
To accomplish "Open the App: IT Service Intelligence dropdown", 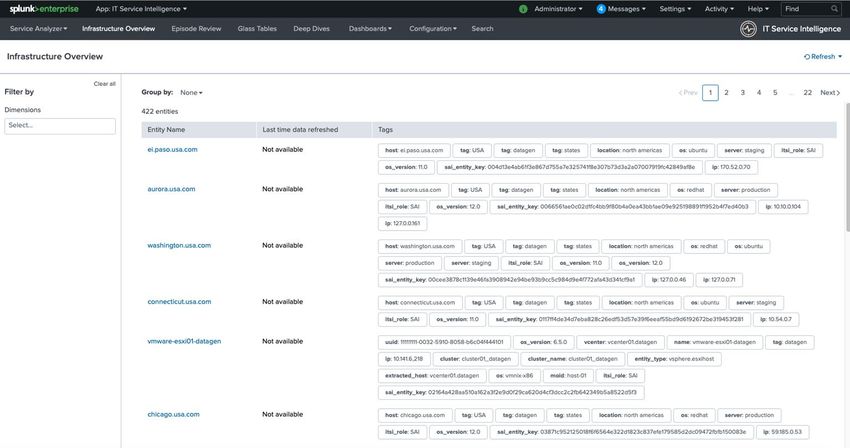I will (141, 9).
